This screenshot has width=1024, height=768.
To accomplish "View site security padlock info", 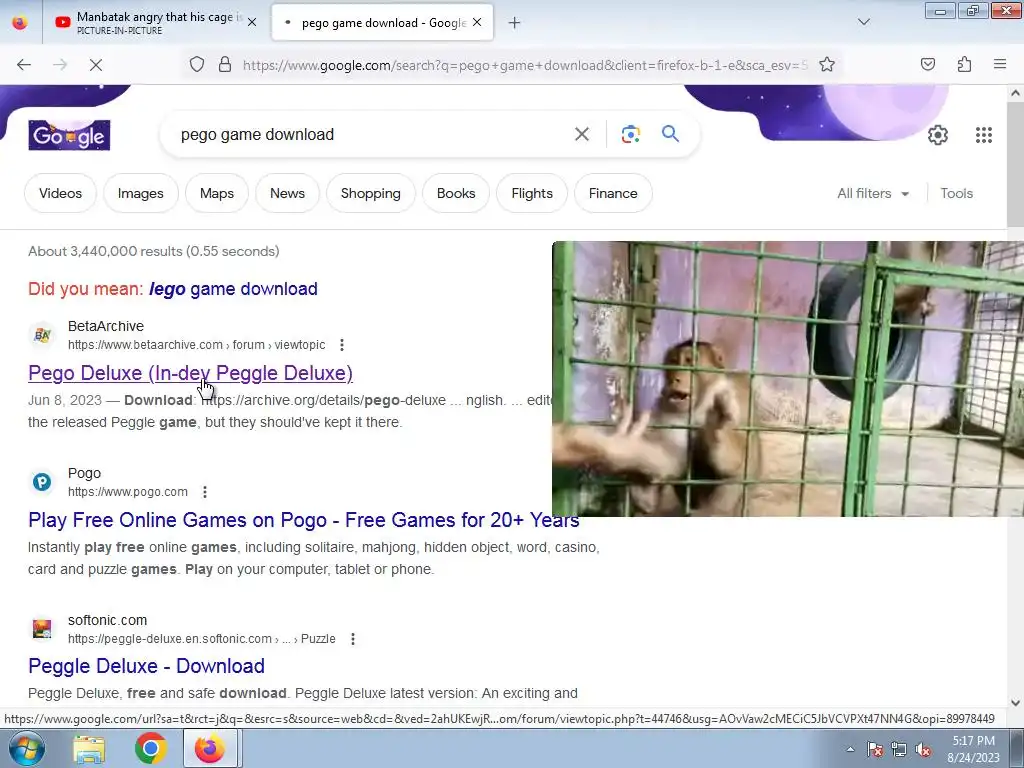I will tap(225, 64).
